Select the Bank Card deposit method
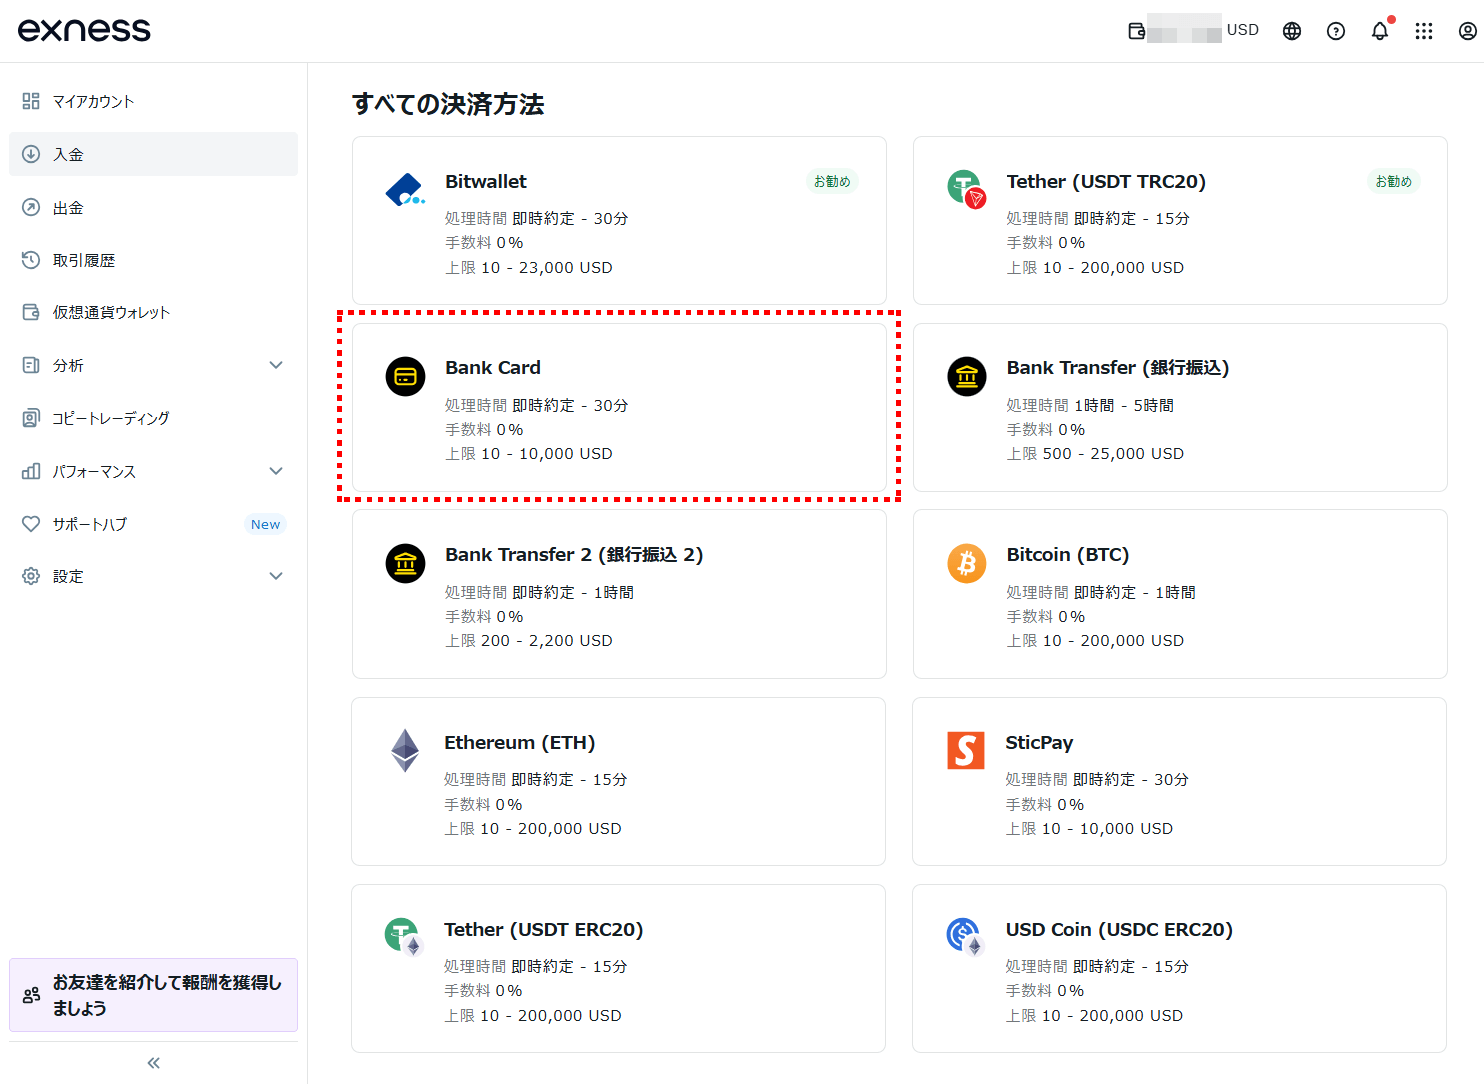The image size is (1484, 1084). click(x=619, y=407)
